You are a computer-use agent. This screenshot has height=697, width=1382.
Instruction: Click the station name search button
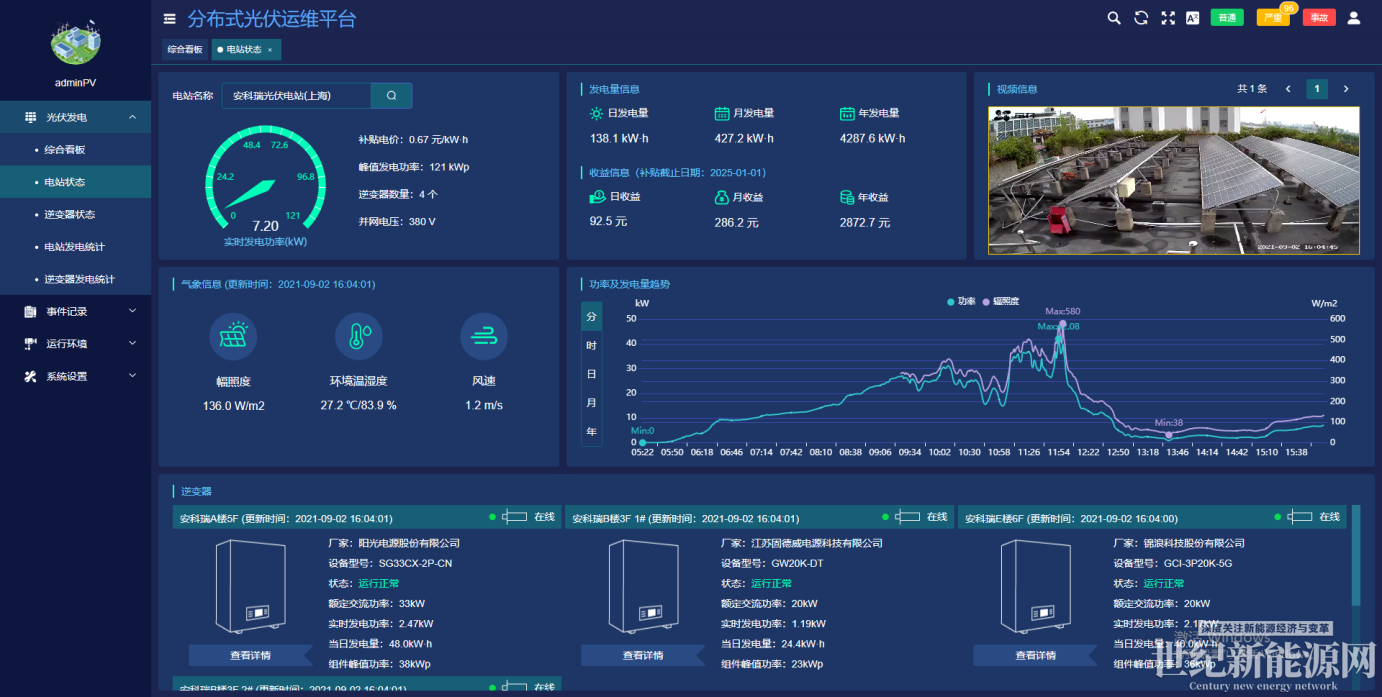coord(391,96)
